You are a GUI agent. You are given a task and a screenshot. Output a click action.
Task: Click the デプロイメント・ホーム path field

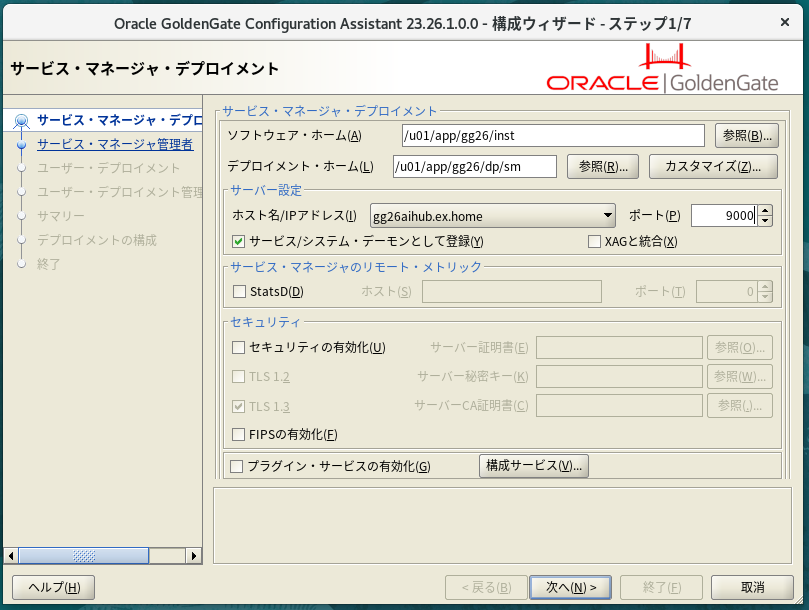pos(474,166)
